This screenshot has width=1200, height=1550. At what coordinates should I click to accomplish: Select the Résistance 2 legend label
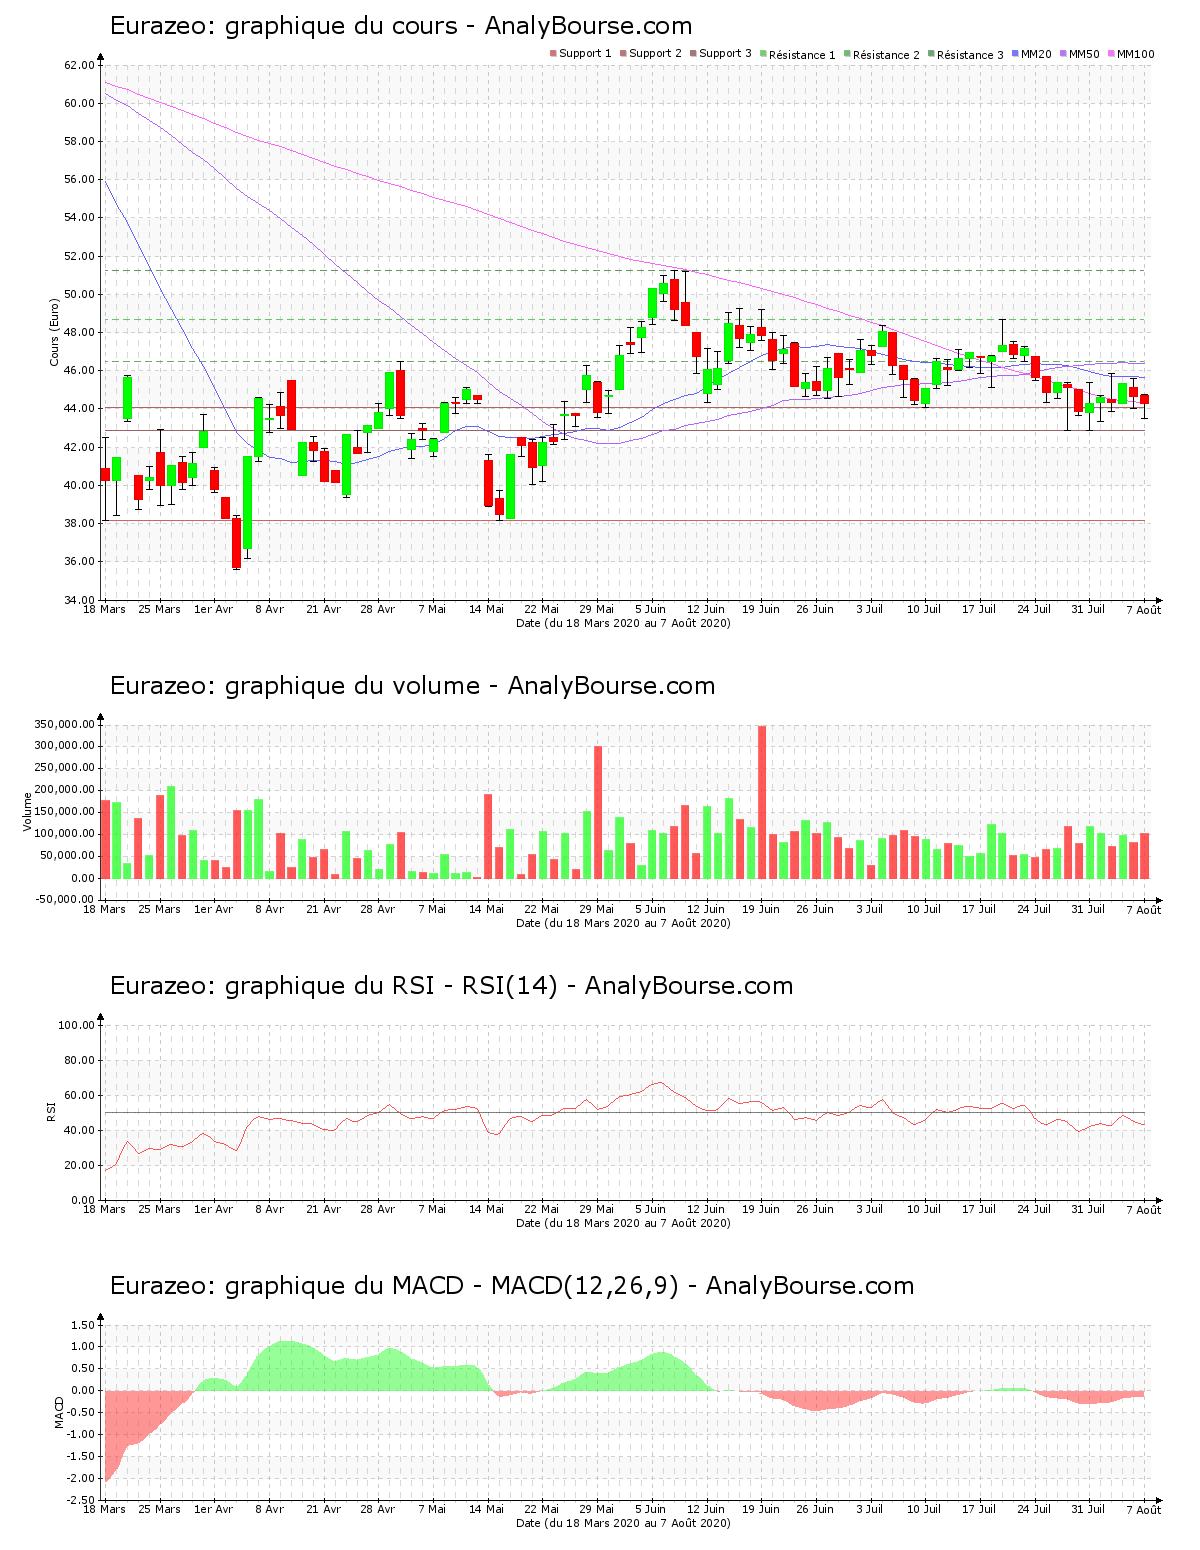pos(886,55)
